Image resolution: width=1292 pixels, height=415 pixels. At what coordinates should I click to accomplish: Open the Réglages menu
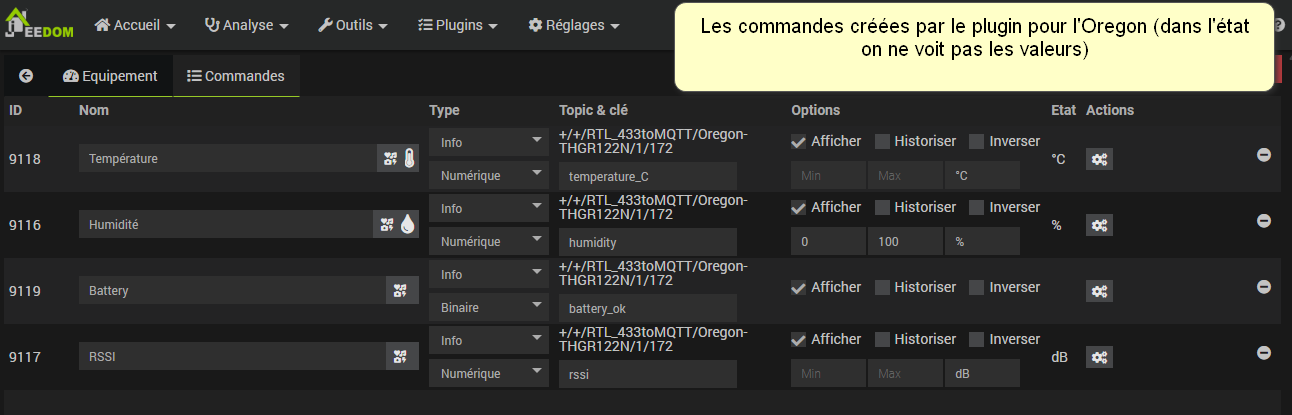click(x=573, y=25)
